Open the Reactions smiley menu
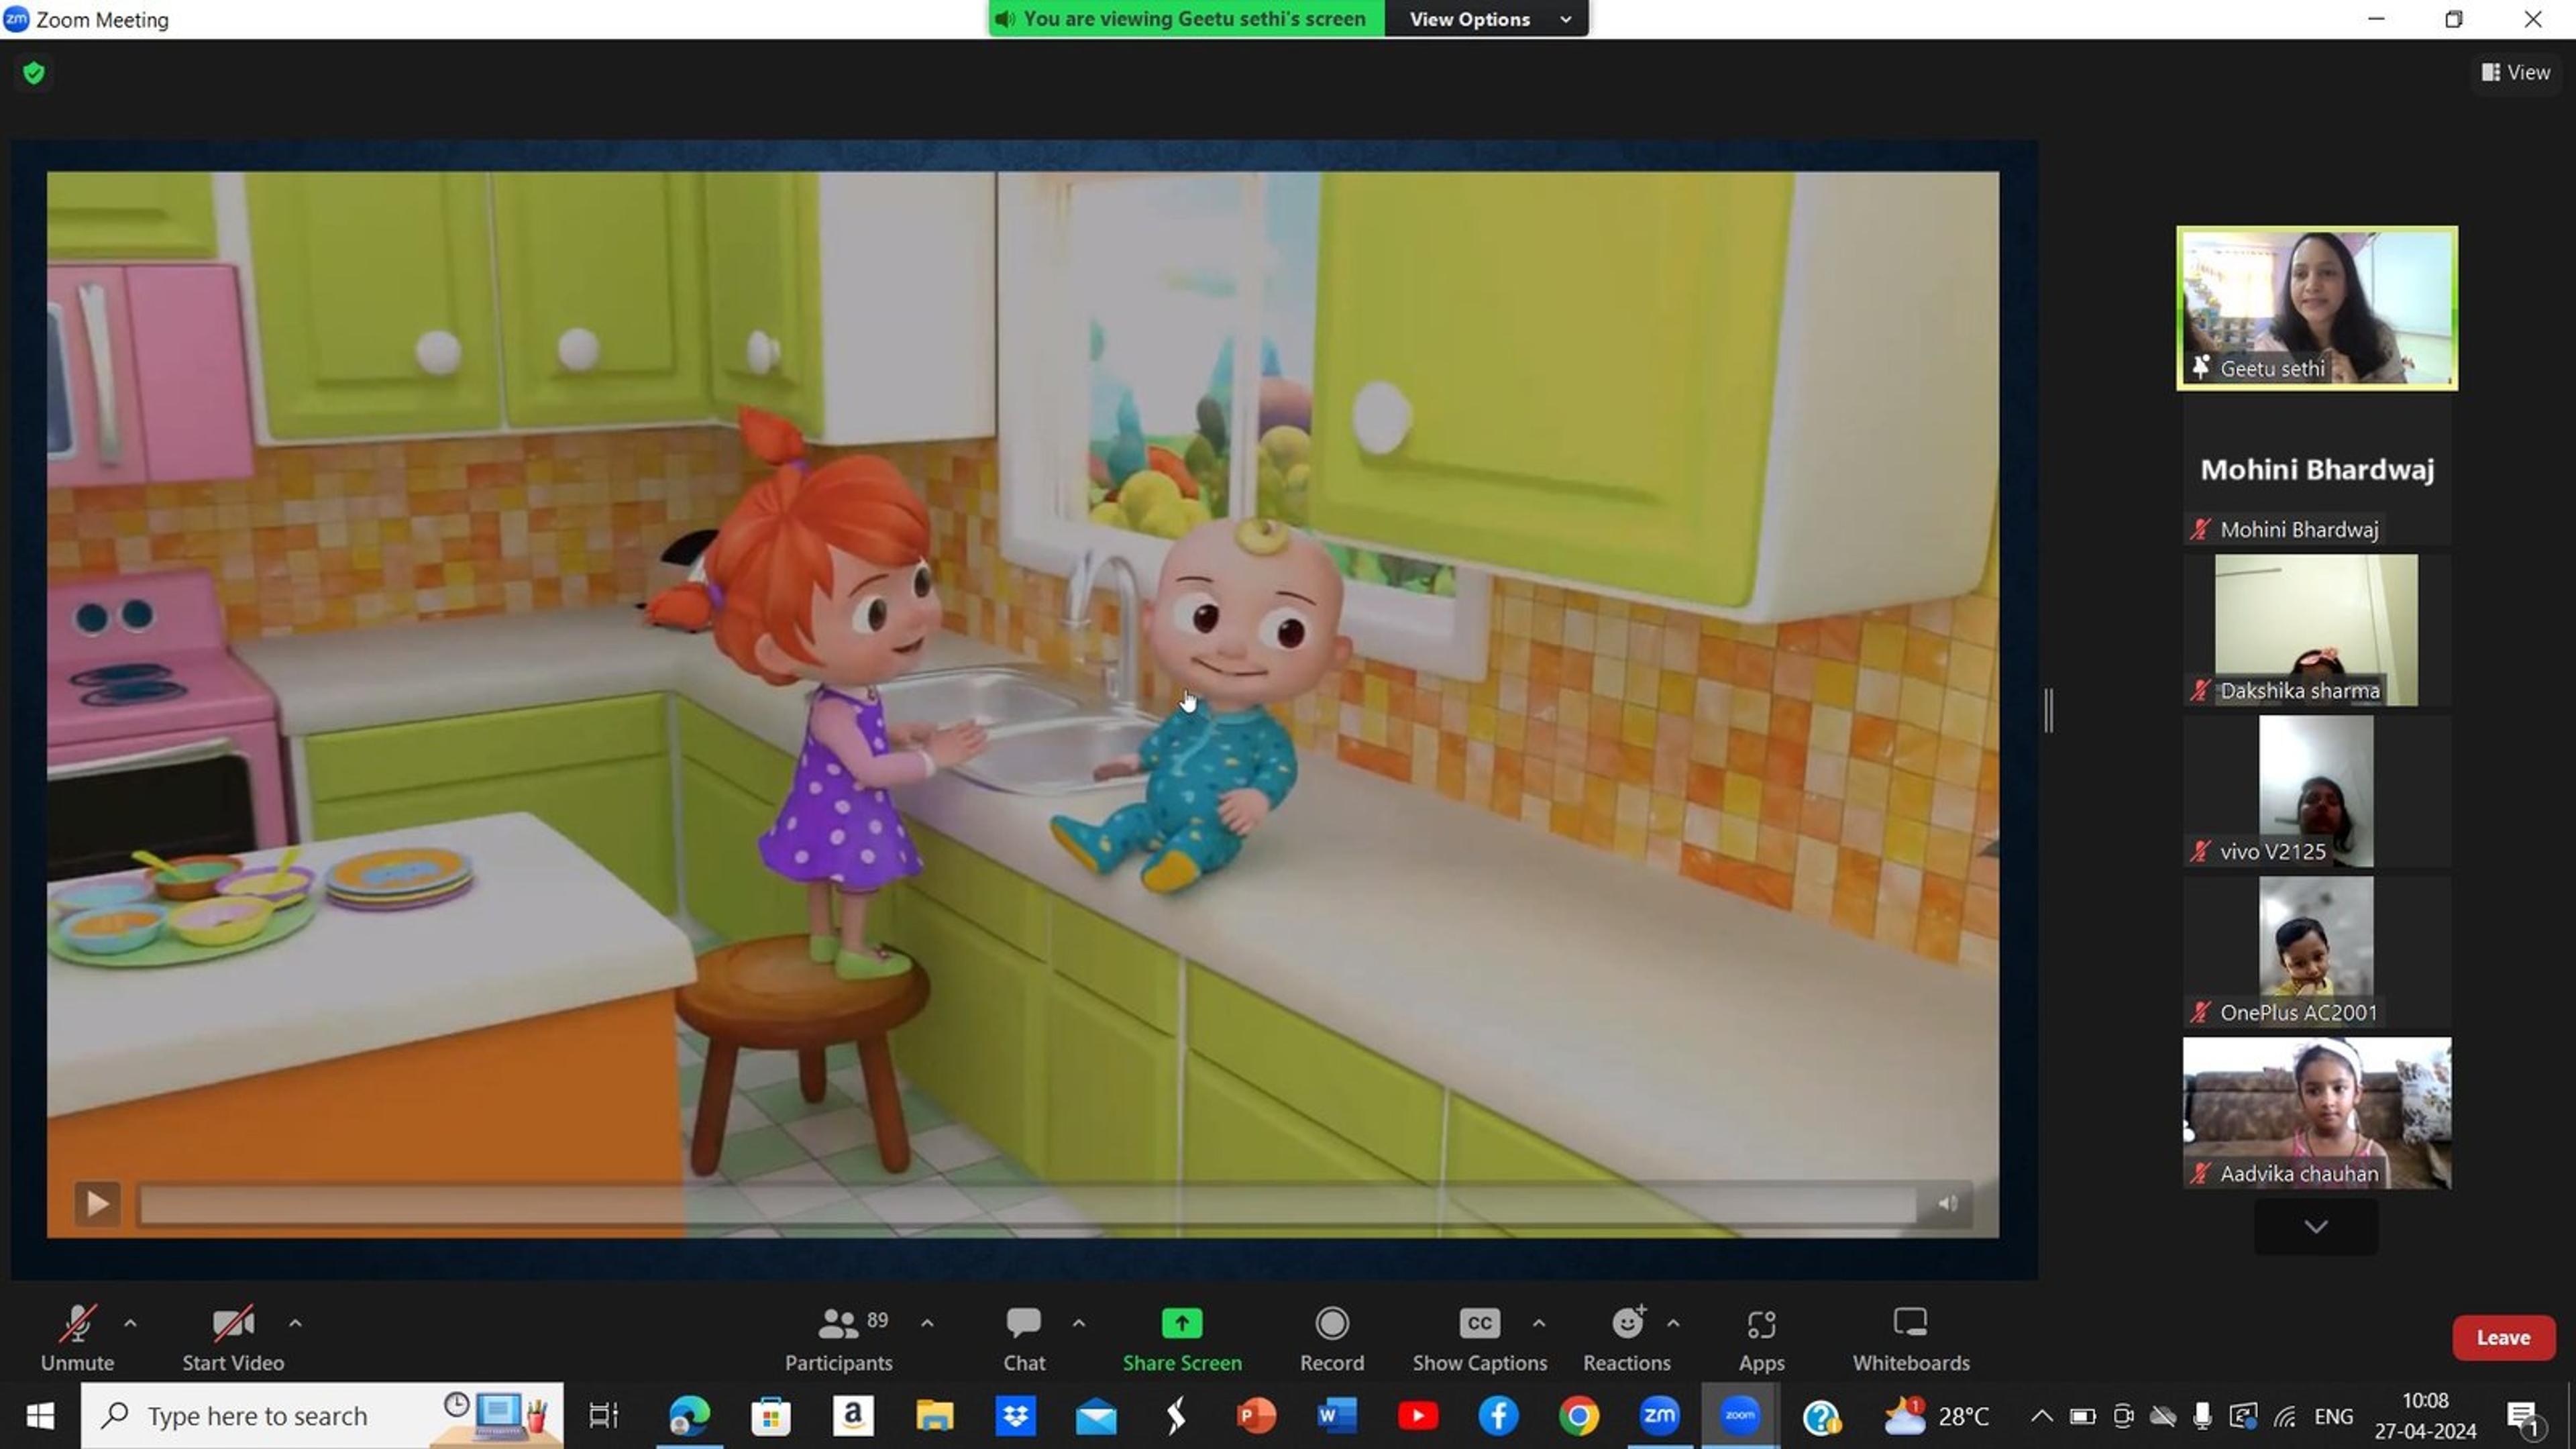Screen dimensions: 2576x1449 coord(1627,1338)
